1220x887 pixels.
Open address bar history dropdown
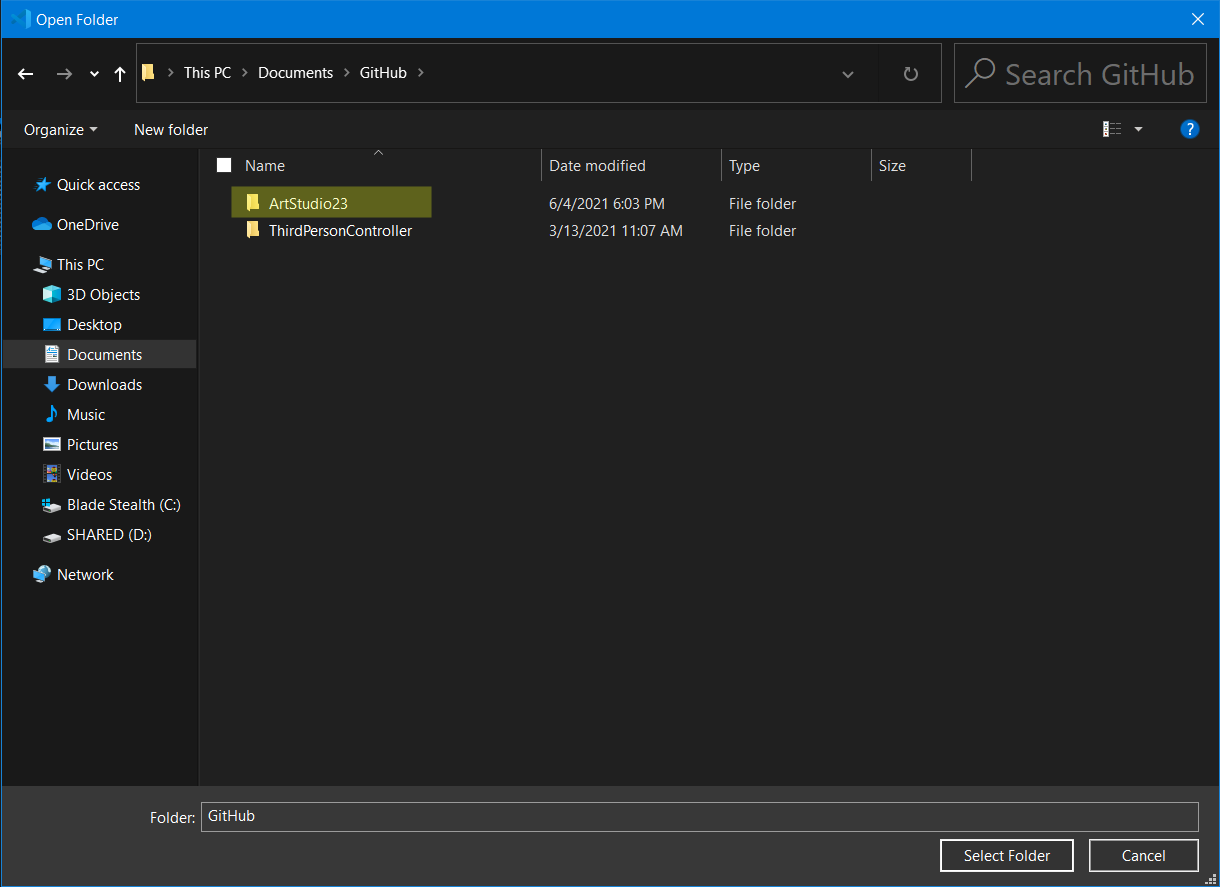pos(848,74)
